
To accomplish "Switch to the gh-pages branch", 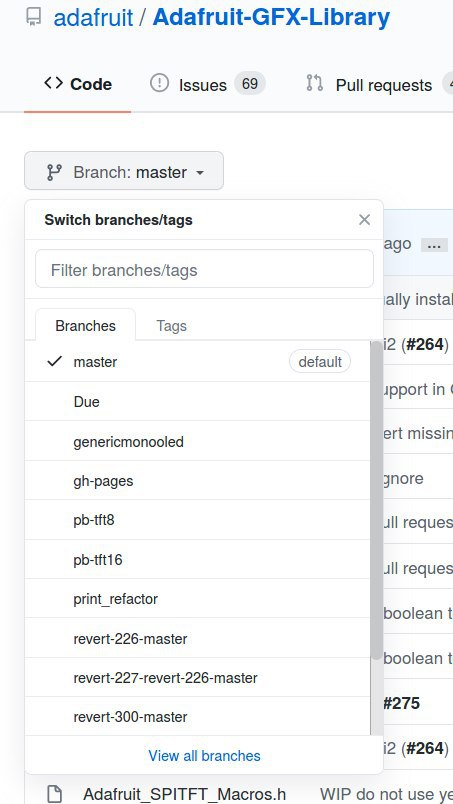I will point(197,480).
